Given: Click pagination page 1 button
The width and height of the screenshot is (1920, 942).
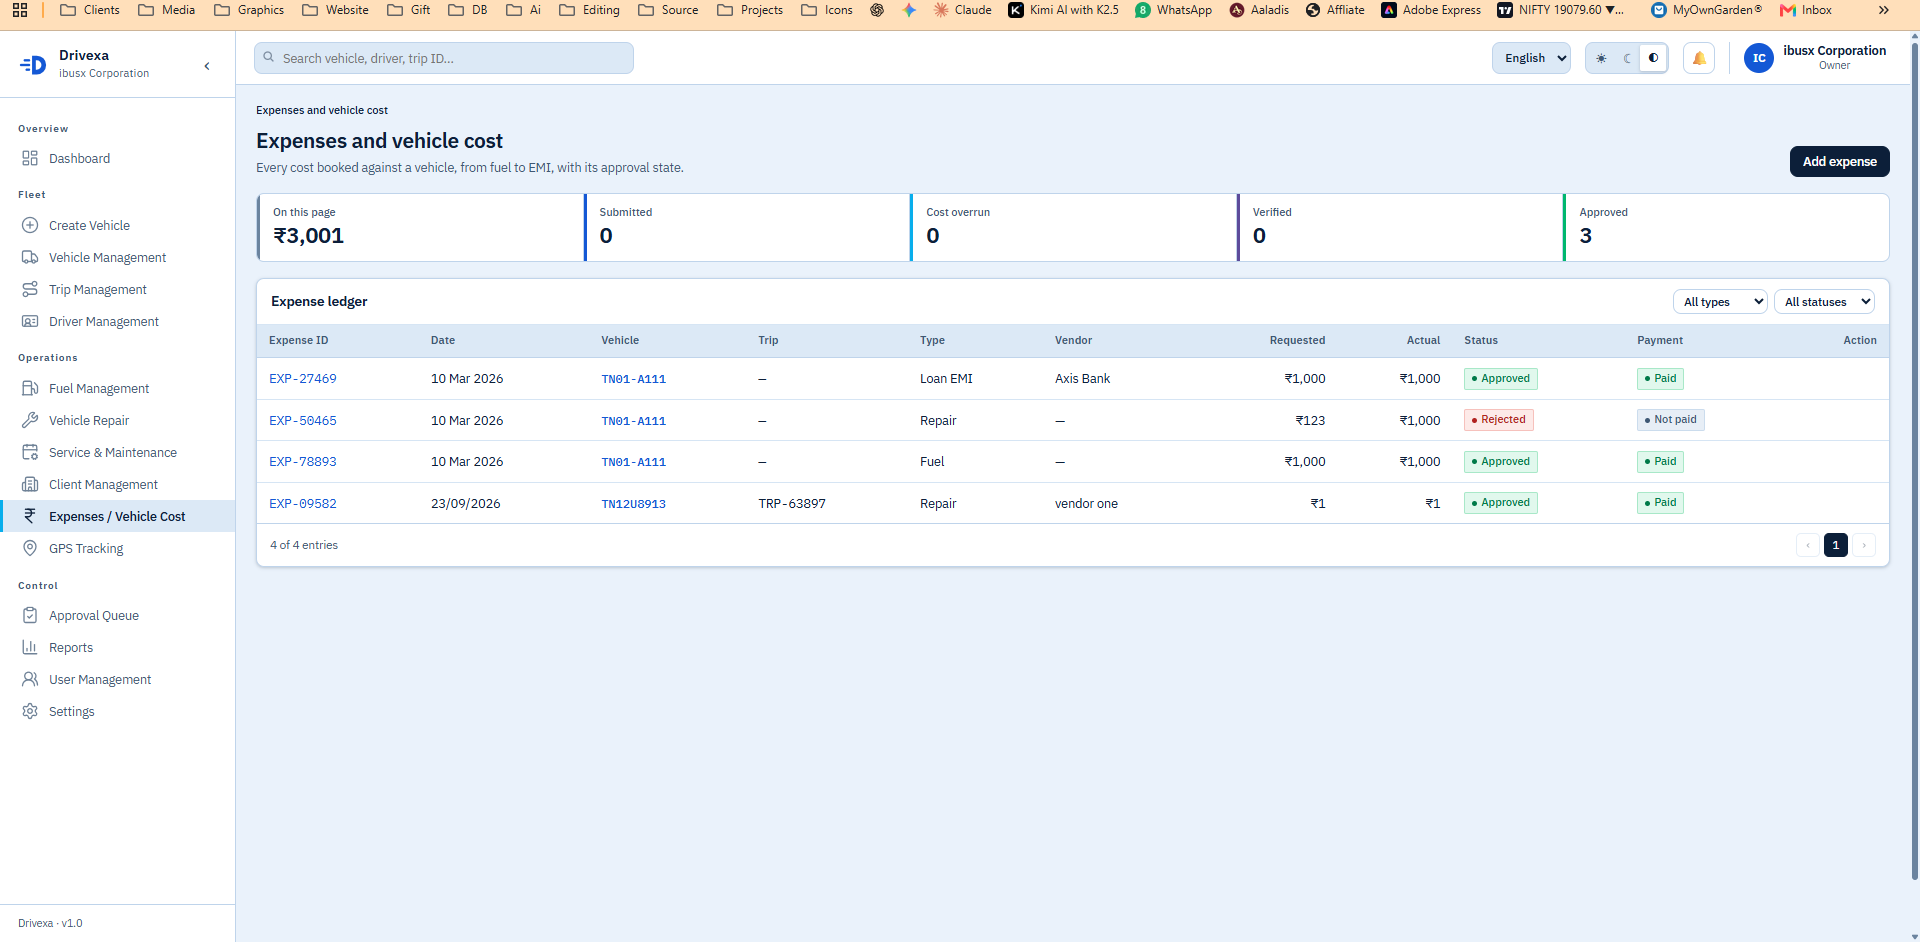Looking at the screenshot, I should coord(1835,545).
